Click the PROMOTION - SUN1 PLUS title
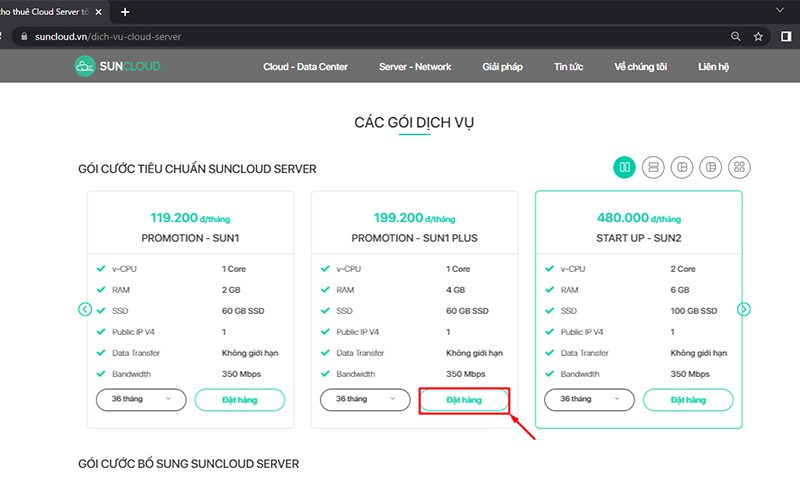 tap(414, 238)
